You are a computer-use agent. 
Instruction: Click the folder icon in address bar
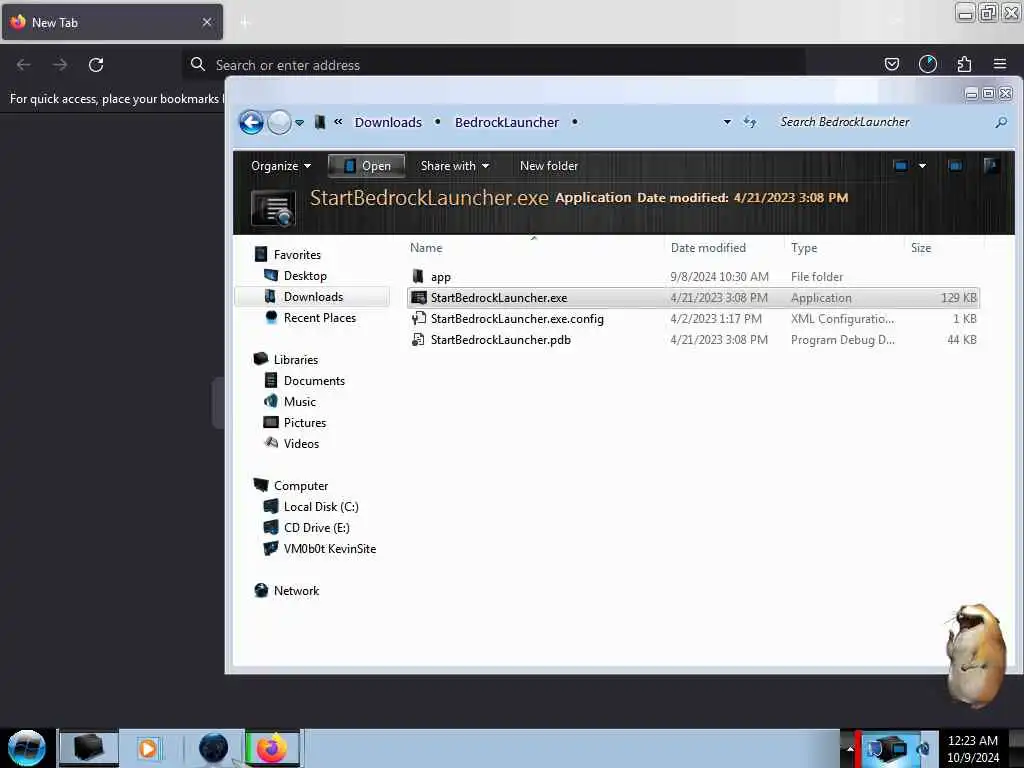point(320,122)
